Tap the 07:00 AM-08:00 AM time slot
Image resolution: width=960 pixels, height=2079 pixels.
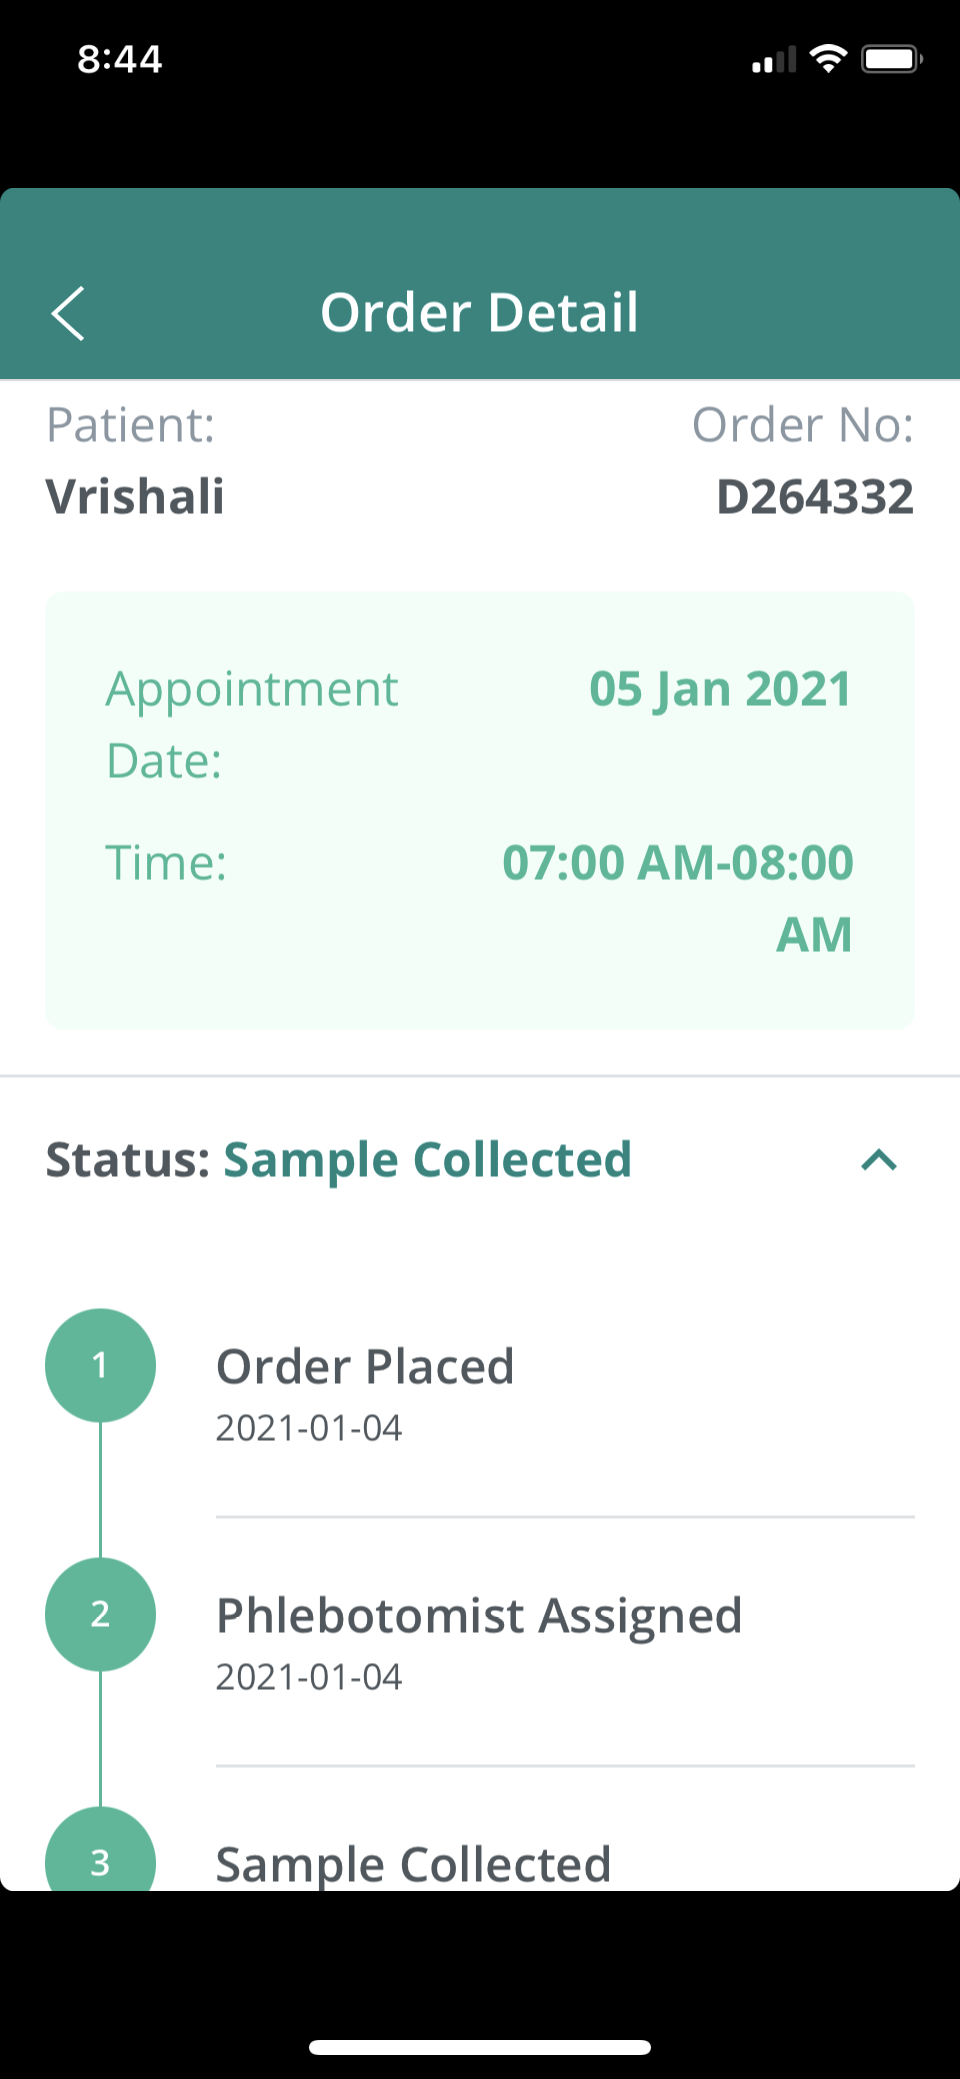tap(678, 897)
